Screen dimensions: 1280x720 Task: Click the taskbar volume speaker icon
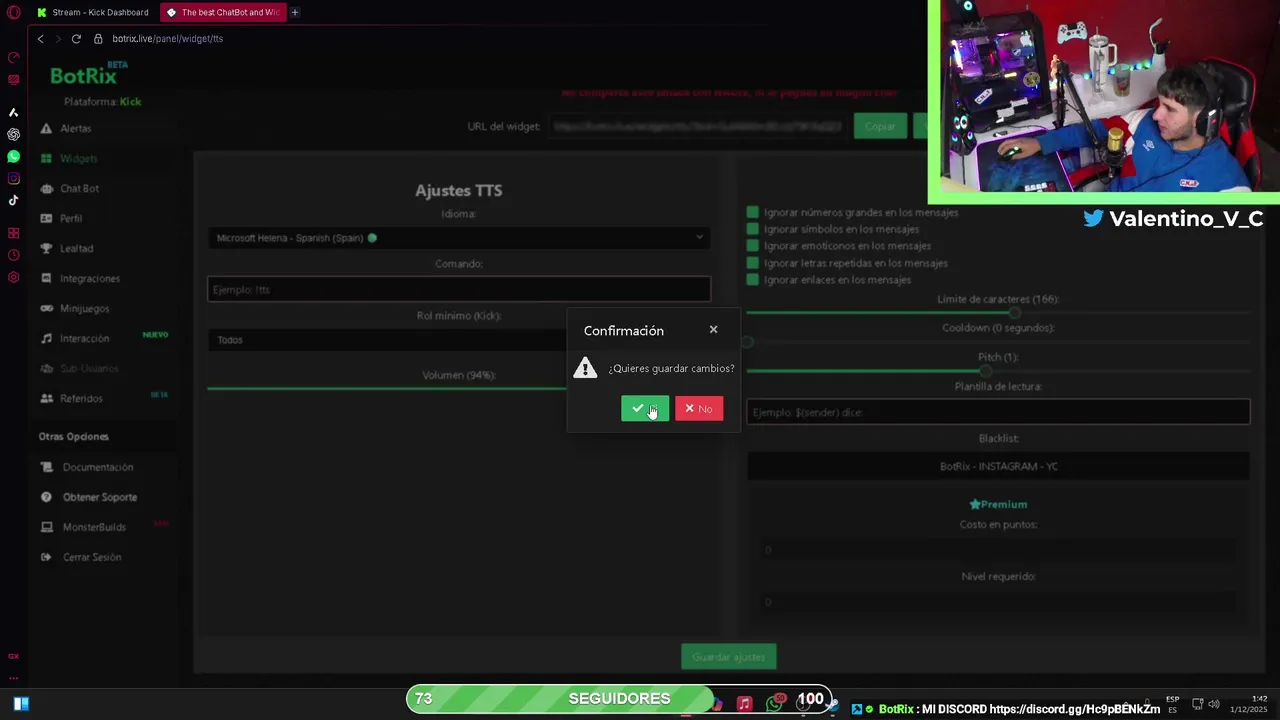pyautogui.click(x=1213, y=704)
